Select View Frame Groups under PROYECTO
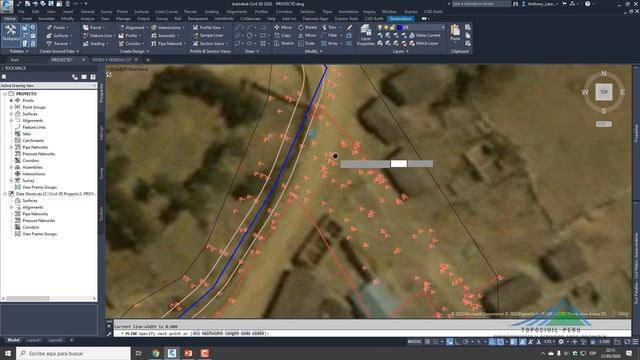Image resolution: width=640 pixels, height=360 pixels. 39,187
